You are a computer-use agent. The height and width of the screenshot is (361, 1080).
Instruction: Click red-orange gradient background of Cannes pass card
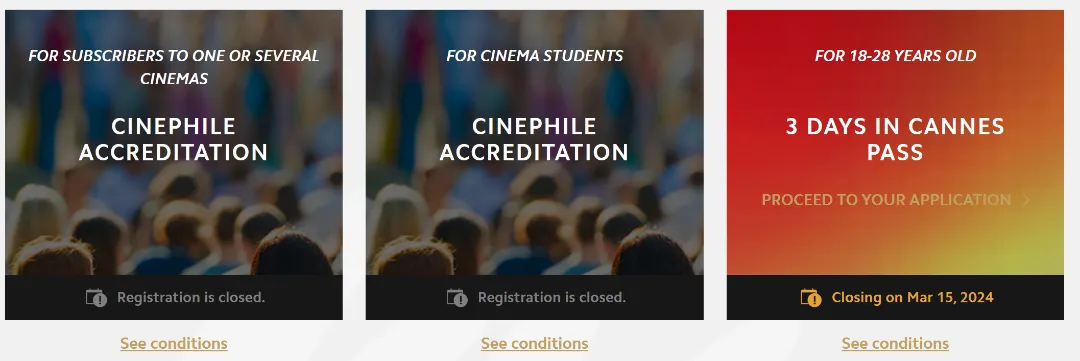pos(895,241)
